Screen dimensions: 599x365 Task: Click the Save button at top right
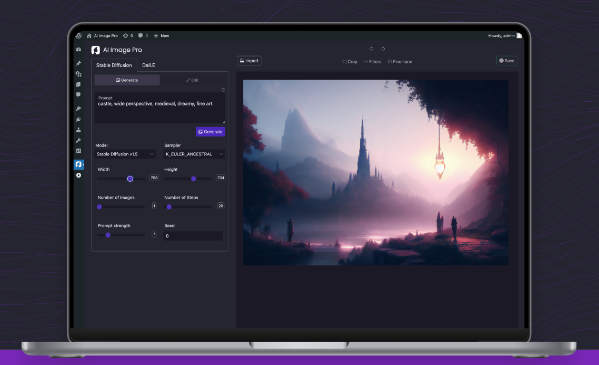(x=507, y=61)
